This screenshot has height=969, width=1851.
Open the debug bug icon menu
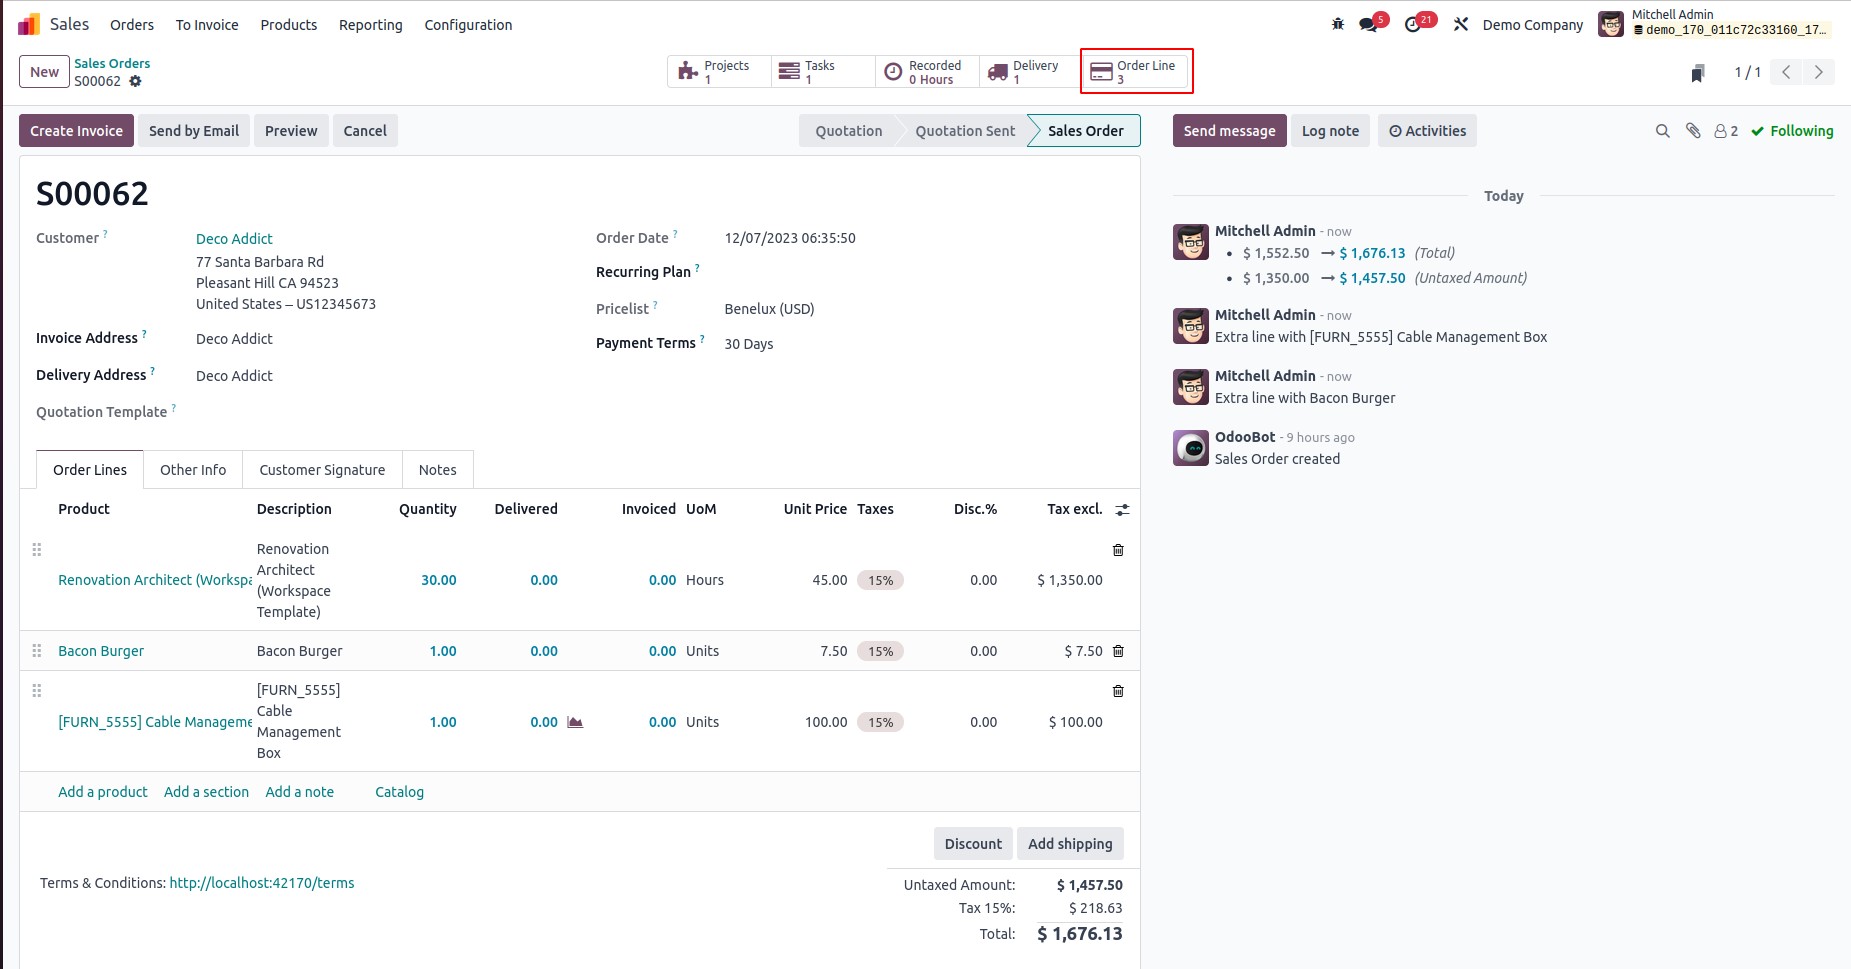point(1338,24)
